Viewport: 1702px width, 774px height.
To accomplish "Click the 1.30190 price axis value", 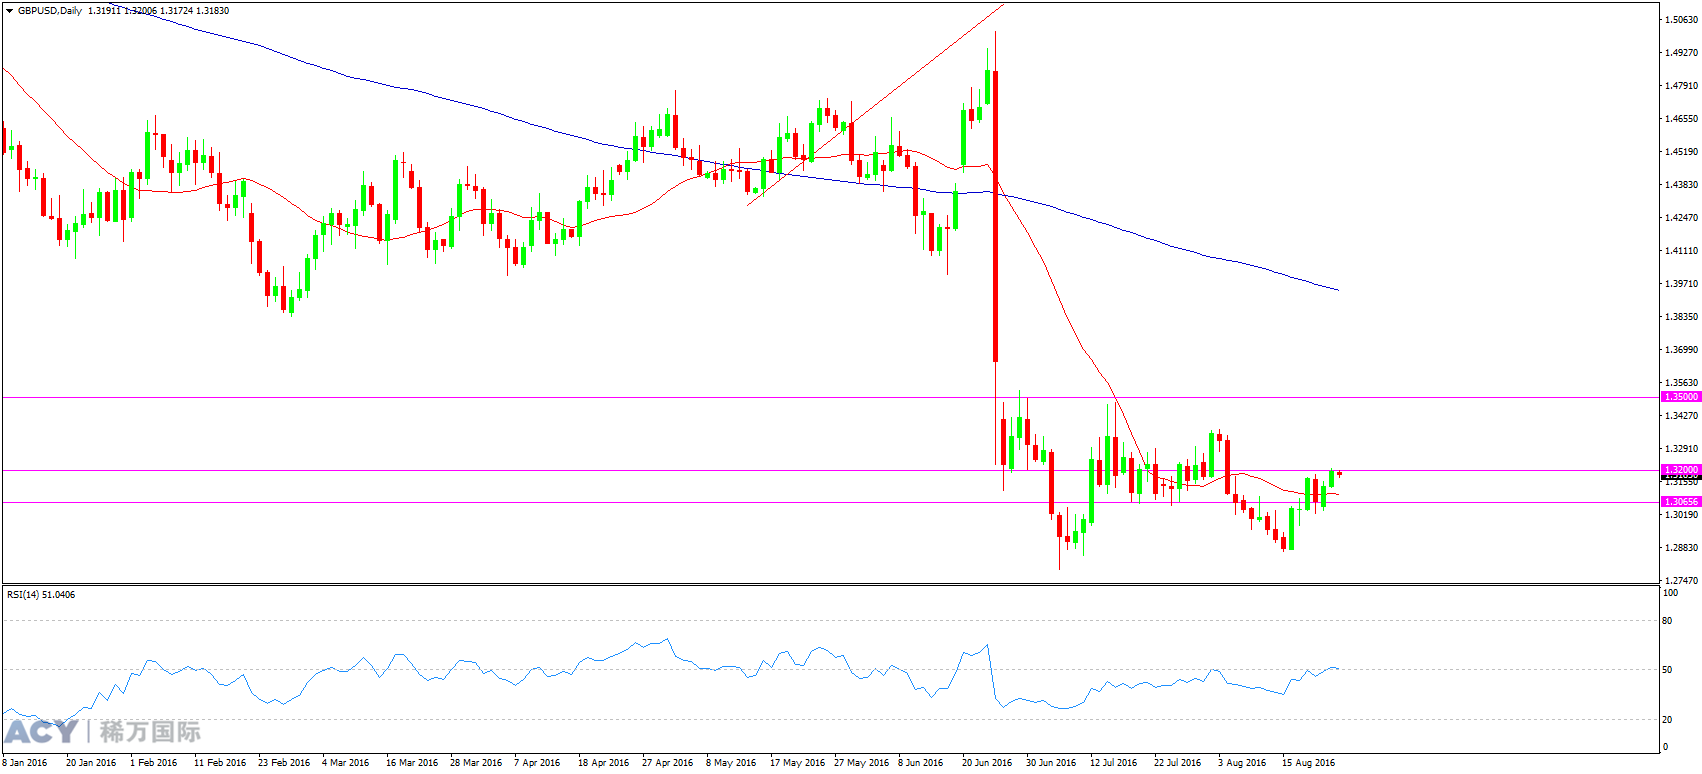I will 1681,514.
